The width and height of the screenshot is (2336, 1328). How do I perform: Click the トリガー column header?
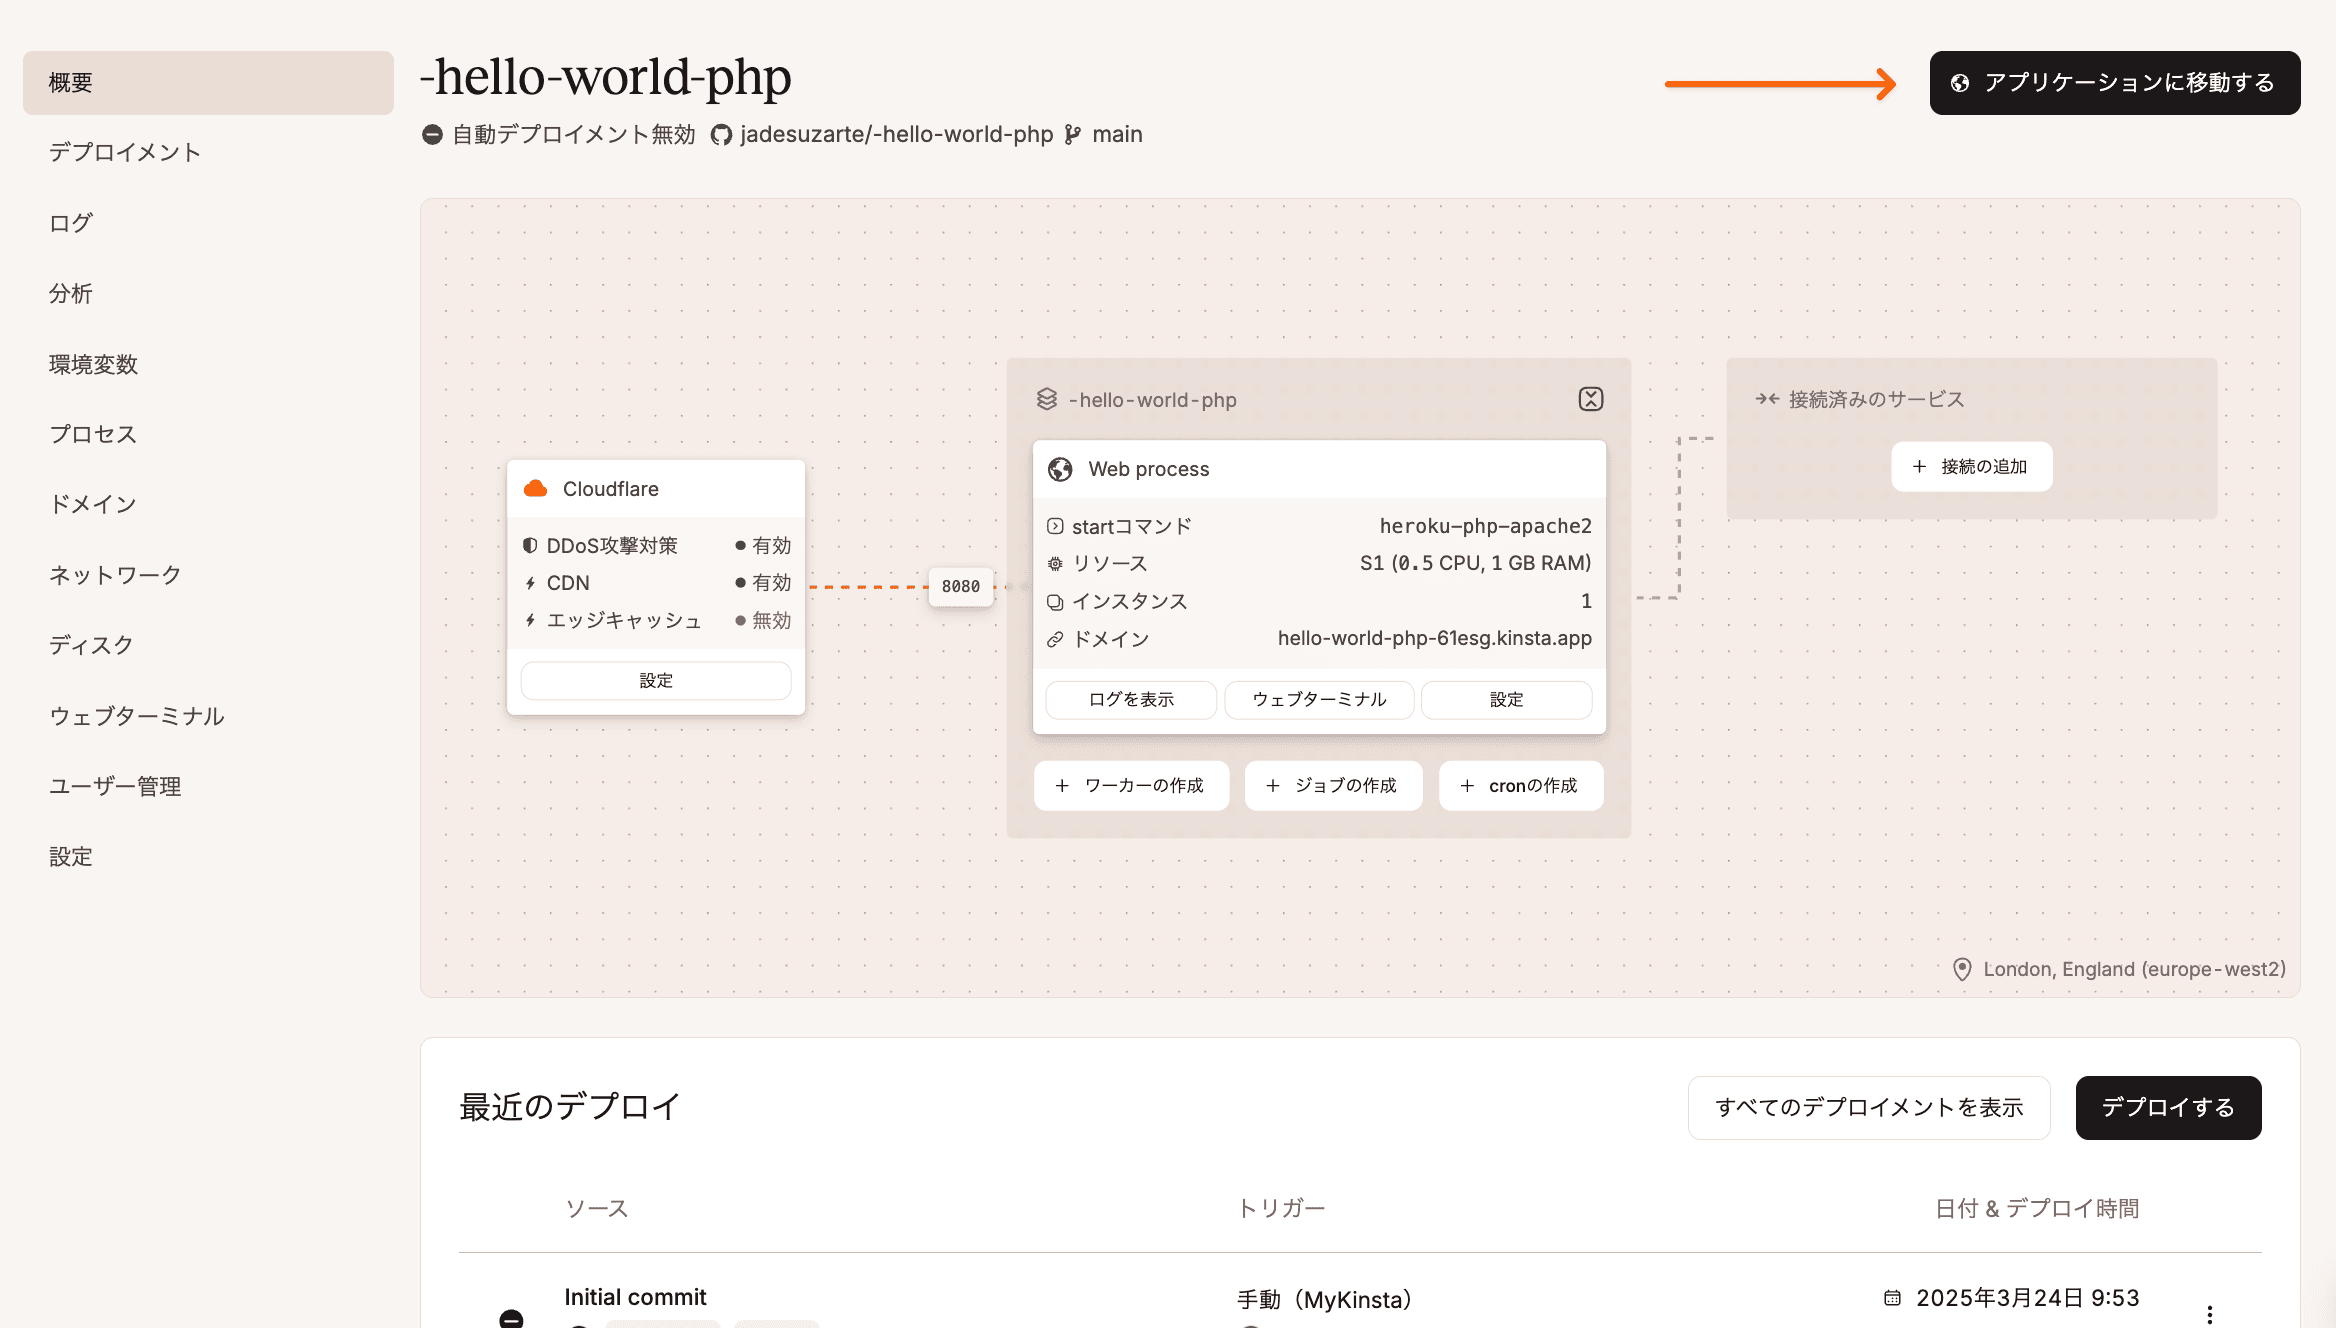[1281, 1208]
